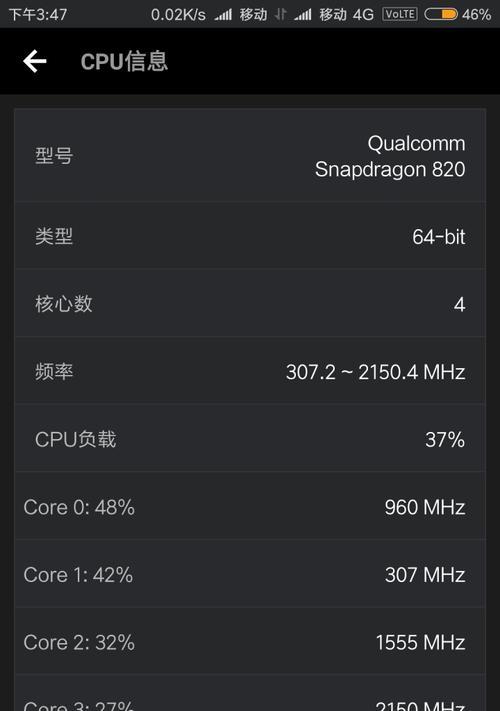The height and width of the screenshot is (711, 500).
Task: Tap the second signal strength icon
Action: [x=302, y=15]
